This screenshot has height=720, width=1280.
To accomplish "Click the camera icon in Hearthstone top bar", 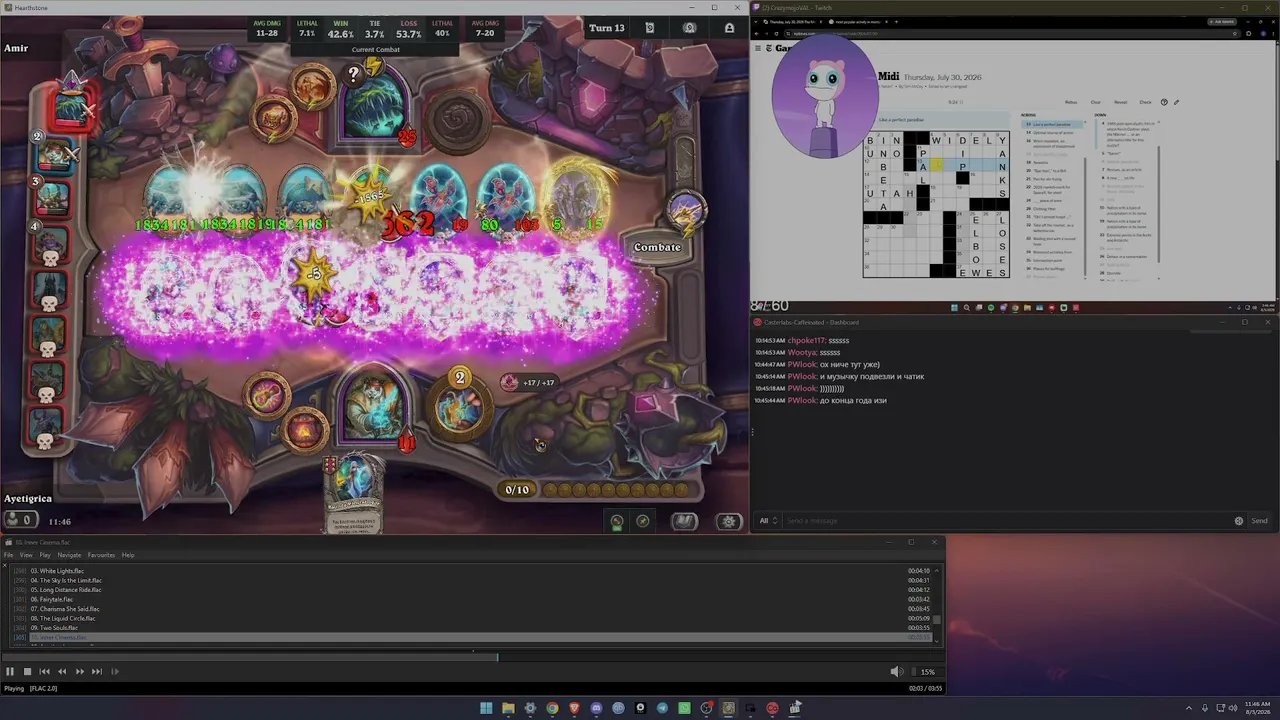I will point(689,28).
